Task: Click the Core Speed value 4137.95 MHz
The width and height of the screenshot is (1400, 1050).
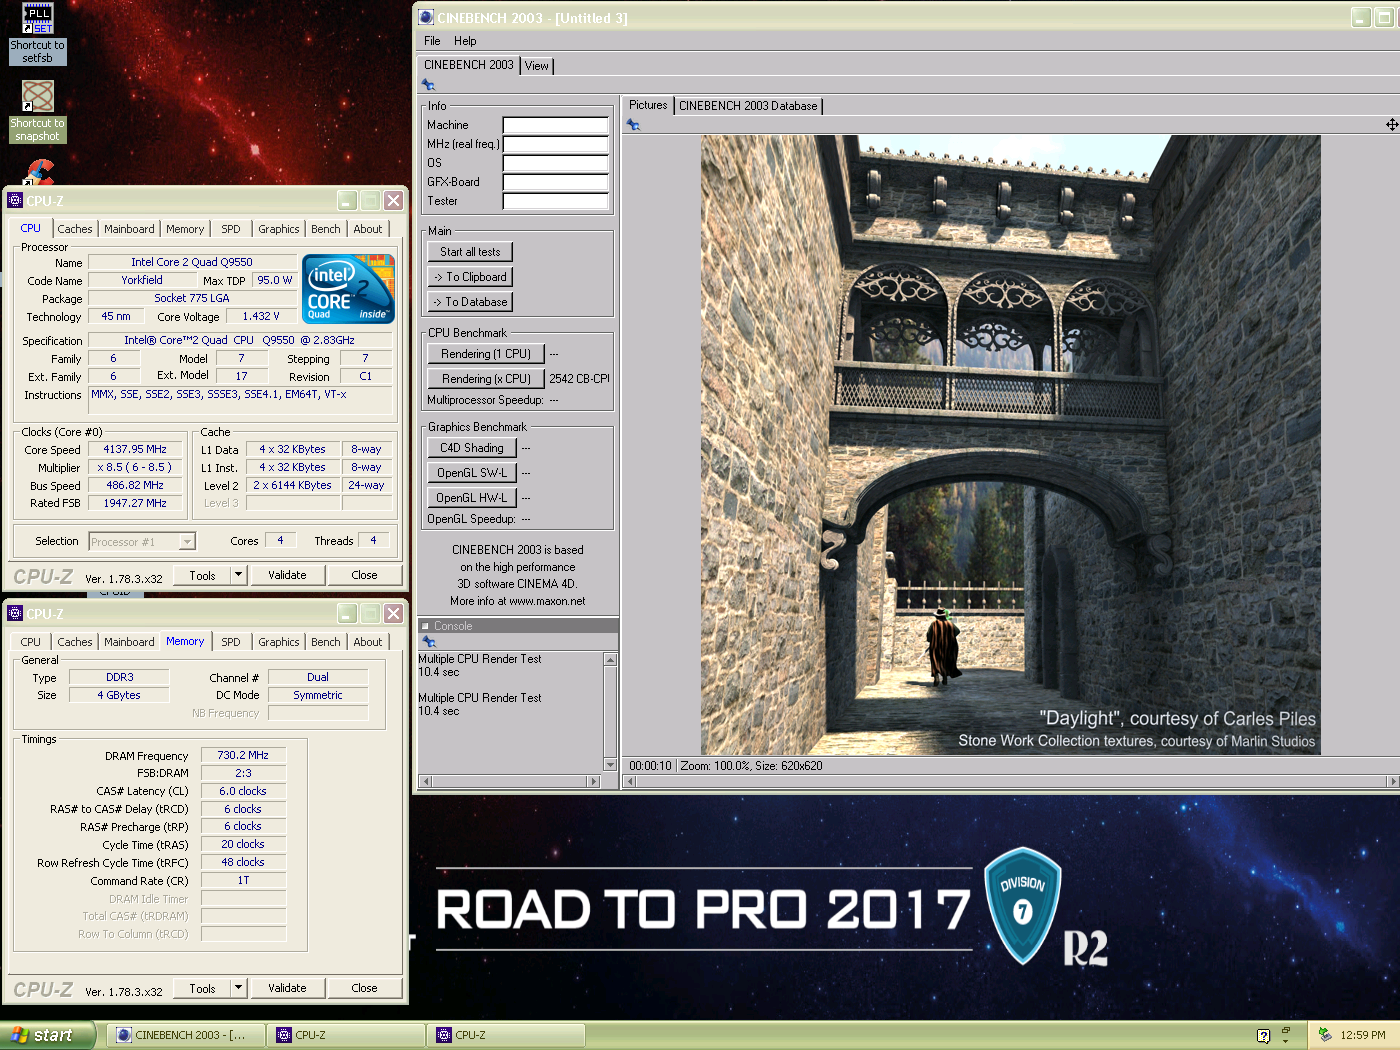Action: point(135,450)
